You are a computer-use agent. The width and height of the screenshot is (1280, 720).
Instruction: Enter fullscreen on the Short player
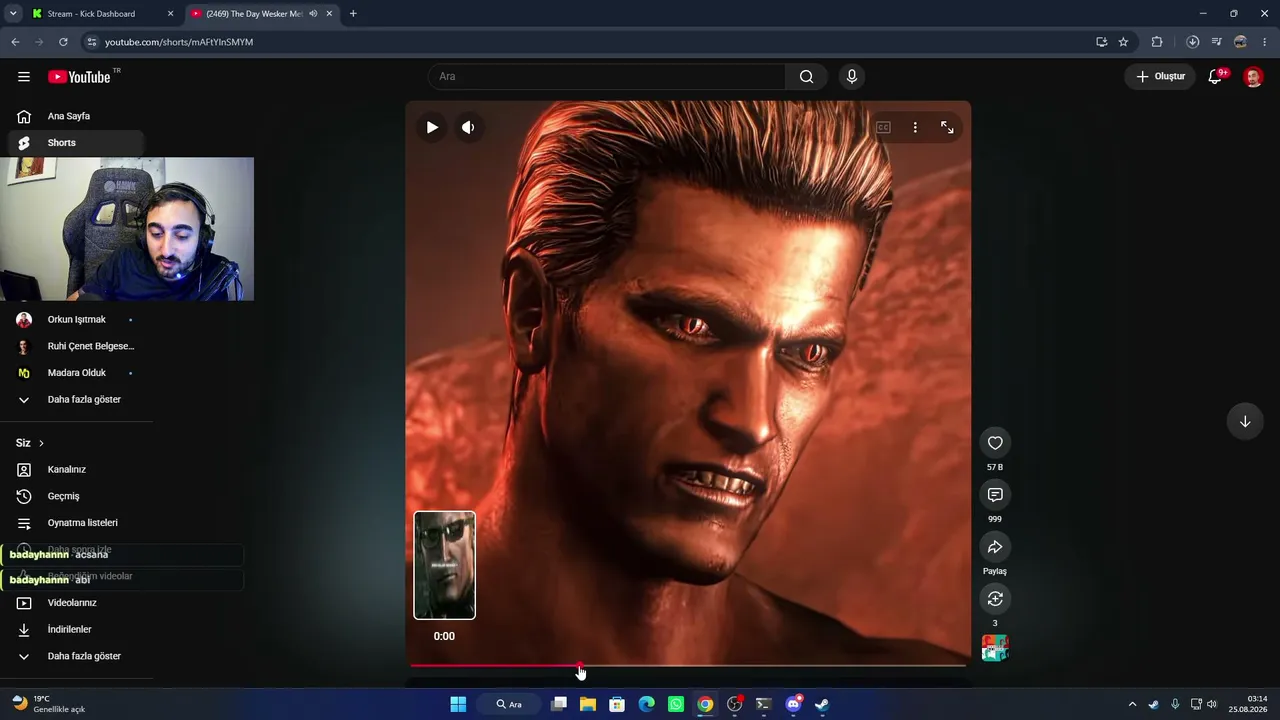point(947,127)
